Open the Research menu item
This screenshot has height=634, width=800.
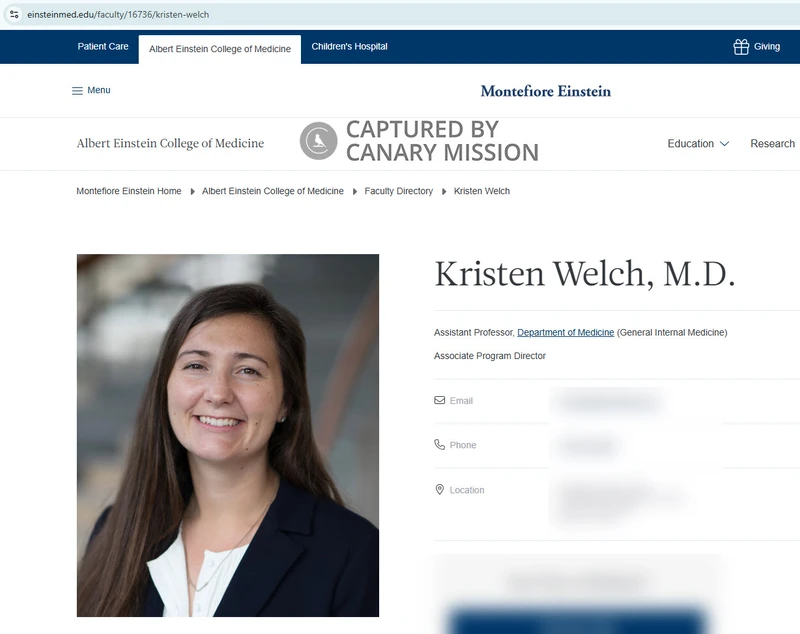(772, 144)
